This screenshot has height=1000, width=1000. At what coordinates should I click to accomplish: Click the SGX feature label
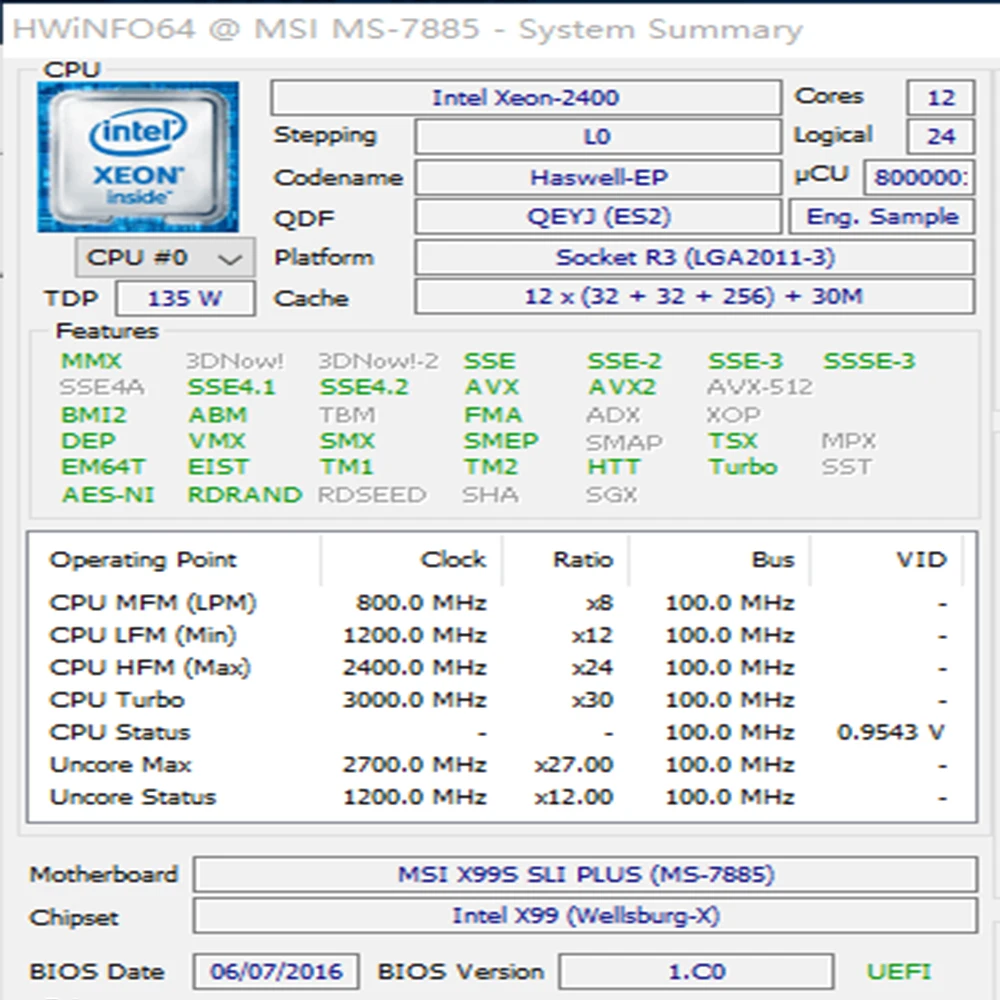click(611, 495)
